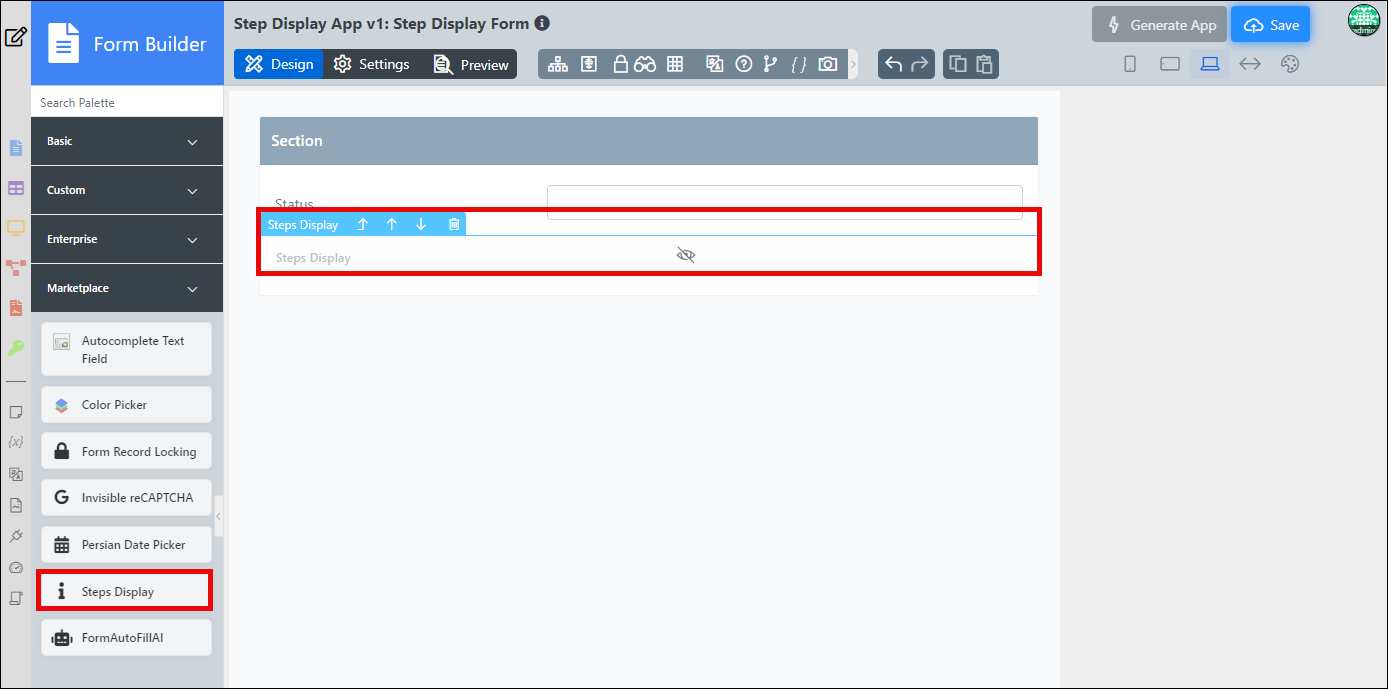This screenshot has height=689, width=1388.
Task: Click the camera screenshot toolbar icon
Action: (828, 64)
